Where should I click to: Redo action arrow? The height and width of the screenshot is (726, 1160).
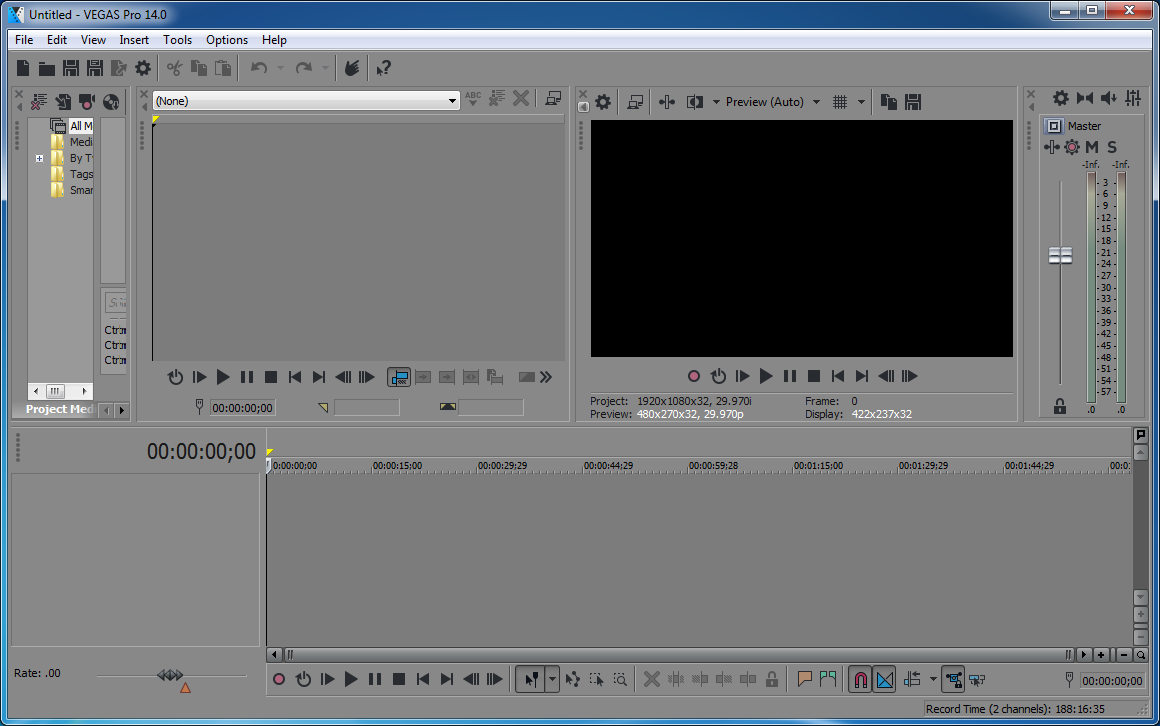304,68
